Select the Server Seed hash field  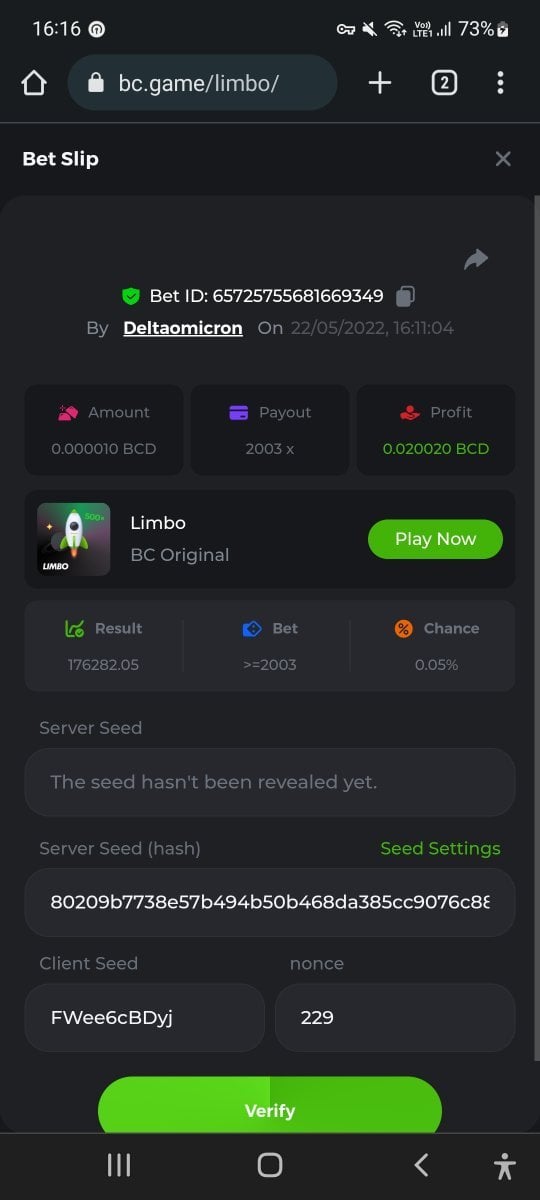270,902
